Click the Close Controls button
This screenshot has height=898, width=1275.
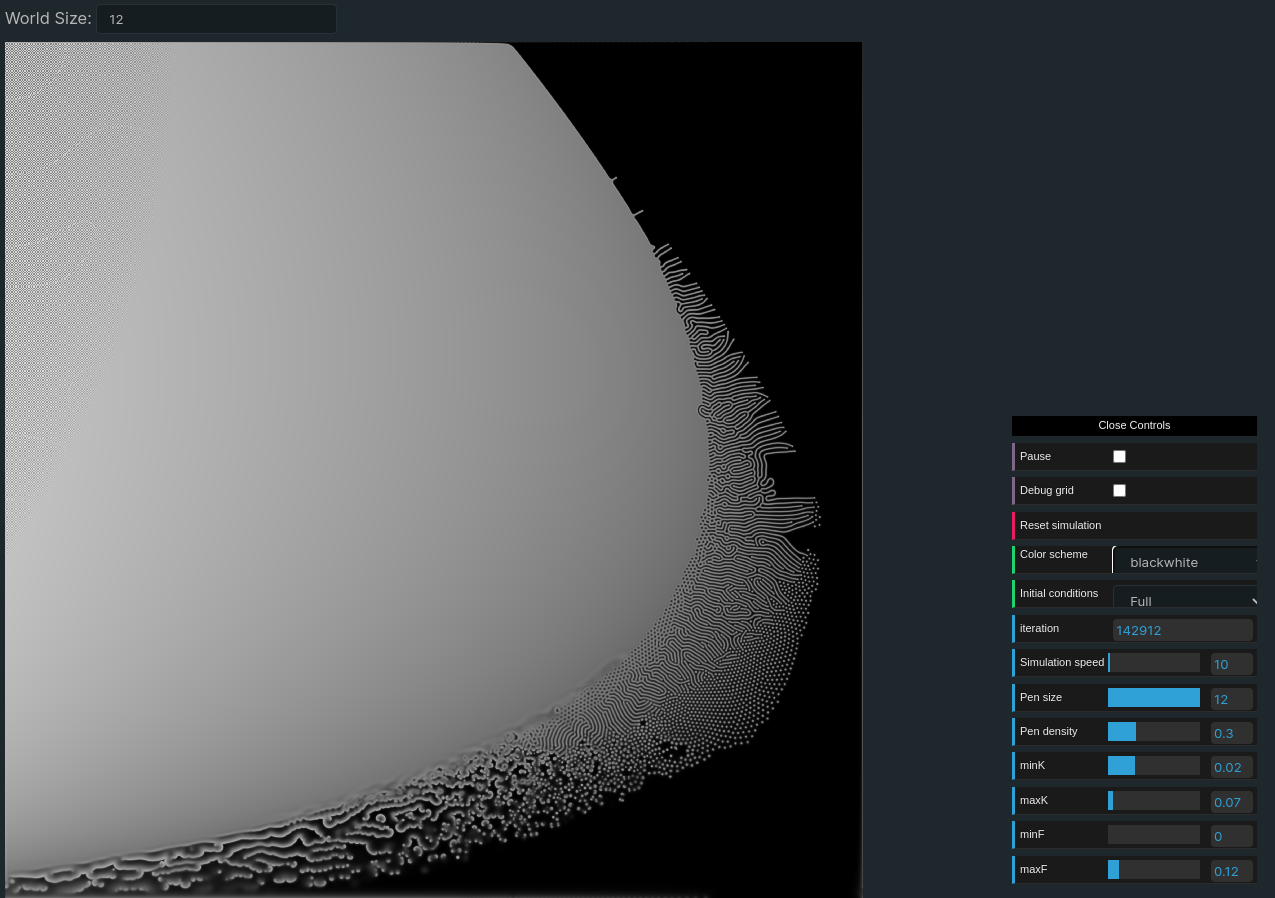(x=1134, y=425)
